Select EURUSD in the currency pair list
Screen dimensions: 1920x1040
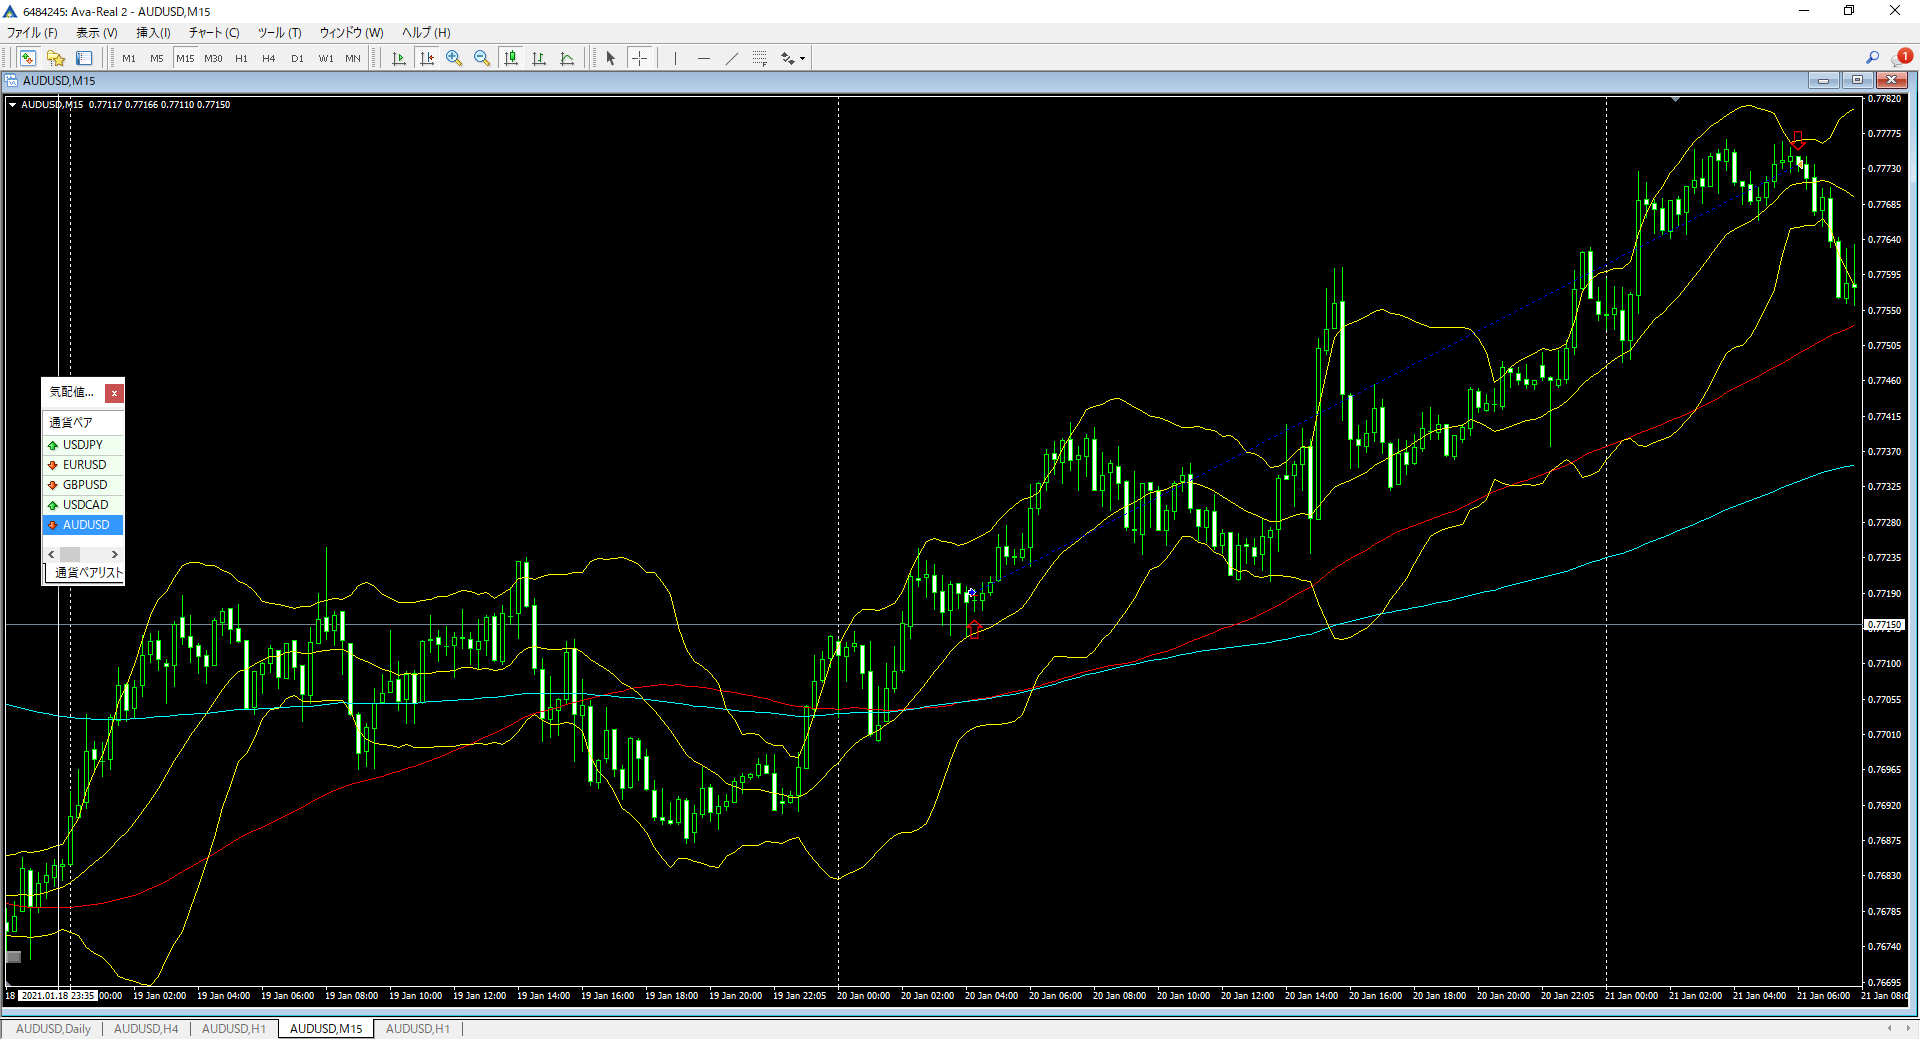[x=83, y=465]
